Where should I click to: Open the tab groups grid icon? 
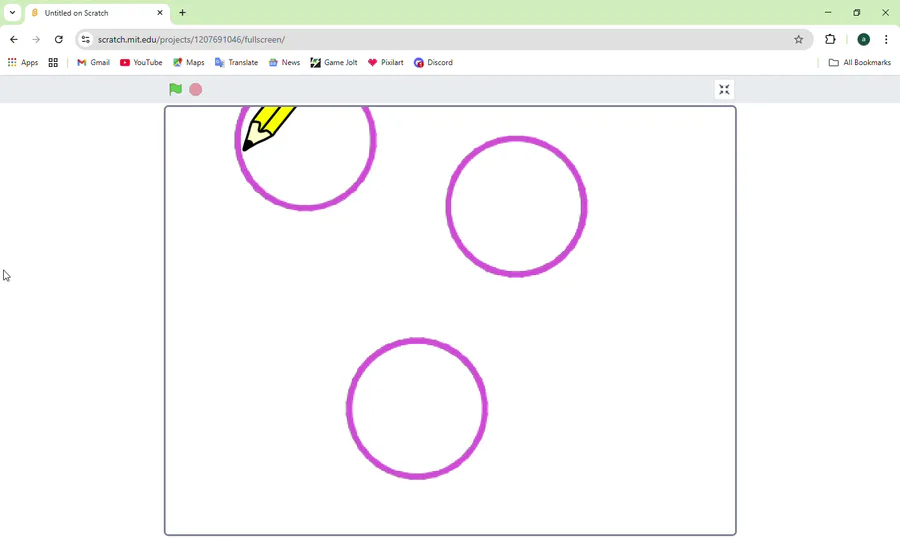[53, 63]
